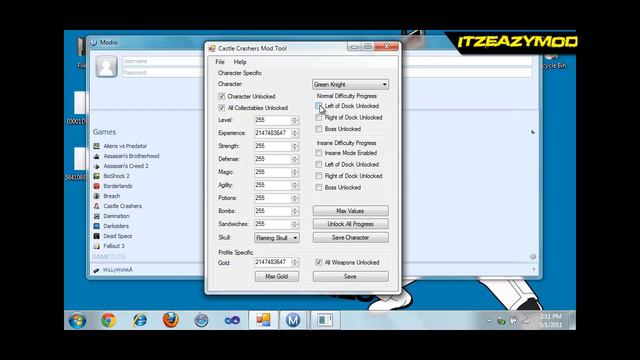640x360 pixels.
Task: Click the blue infinity loop taskbar icon
Action: [x=232, y=320]
